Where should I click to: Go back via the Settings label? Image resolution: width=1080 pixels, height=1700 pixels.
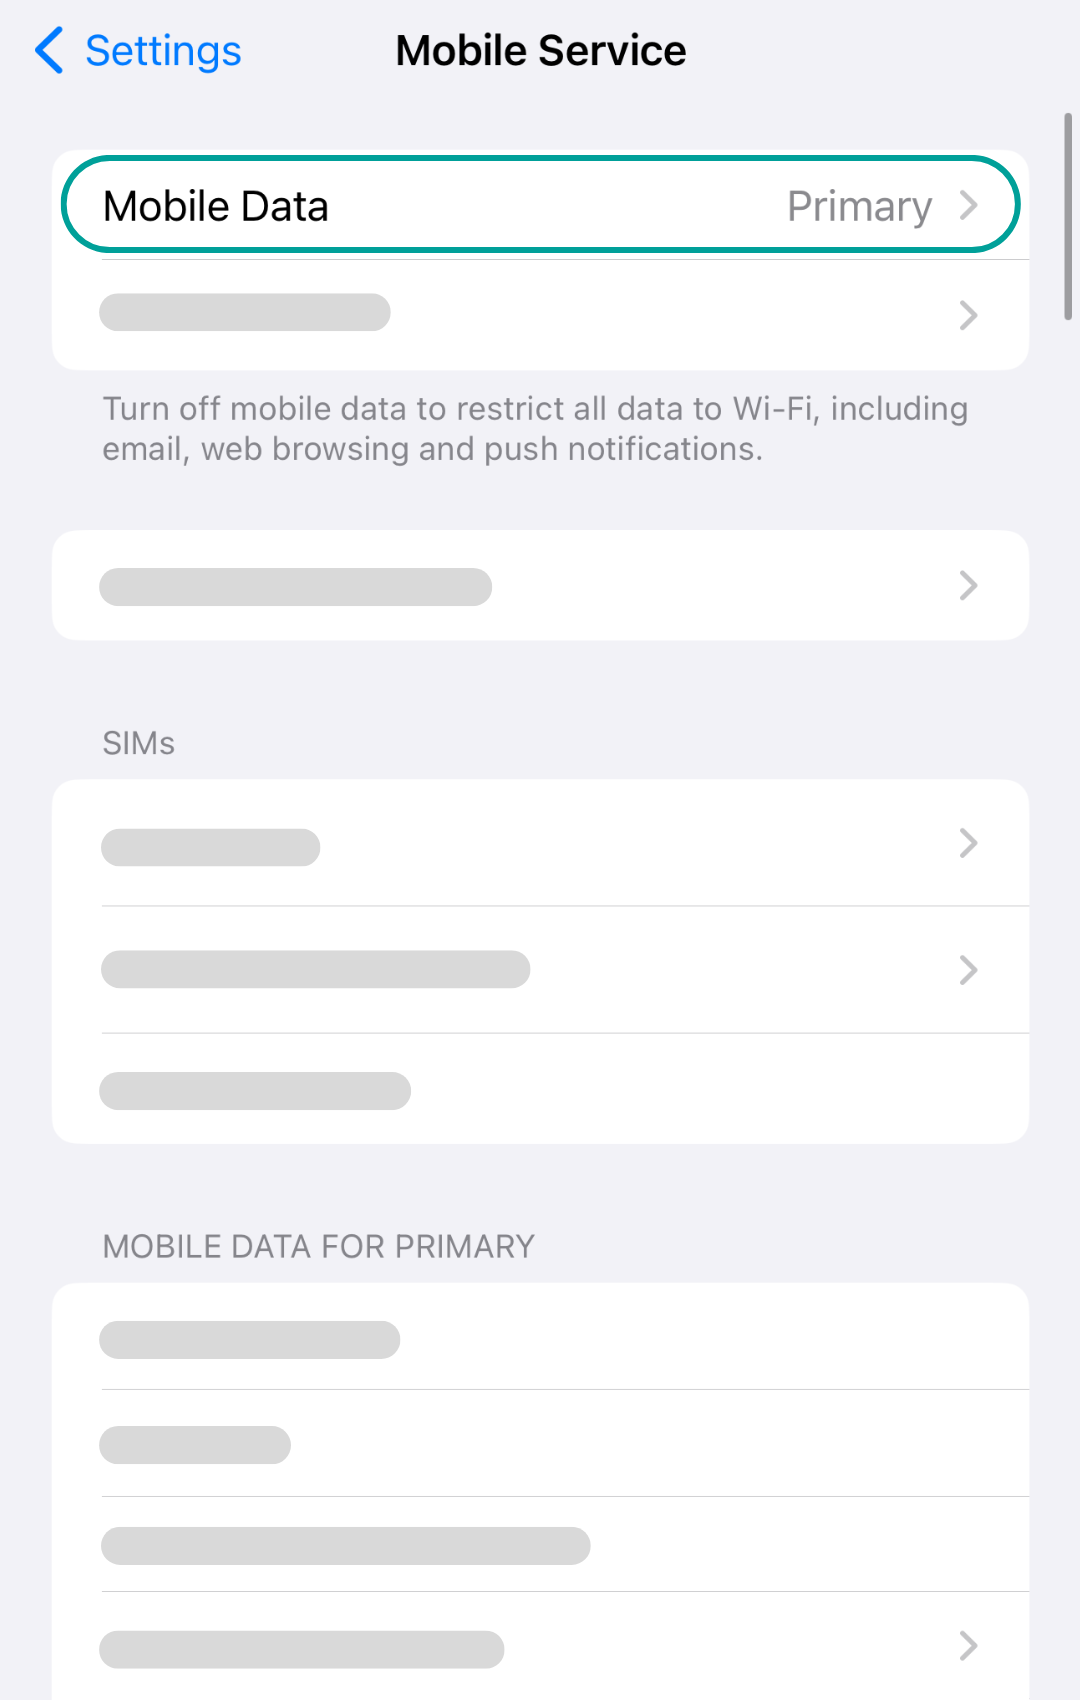point(163,51)
